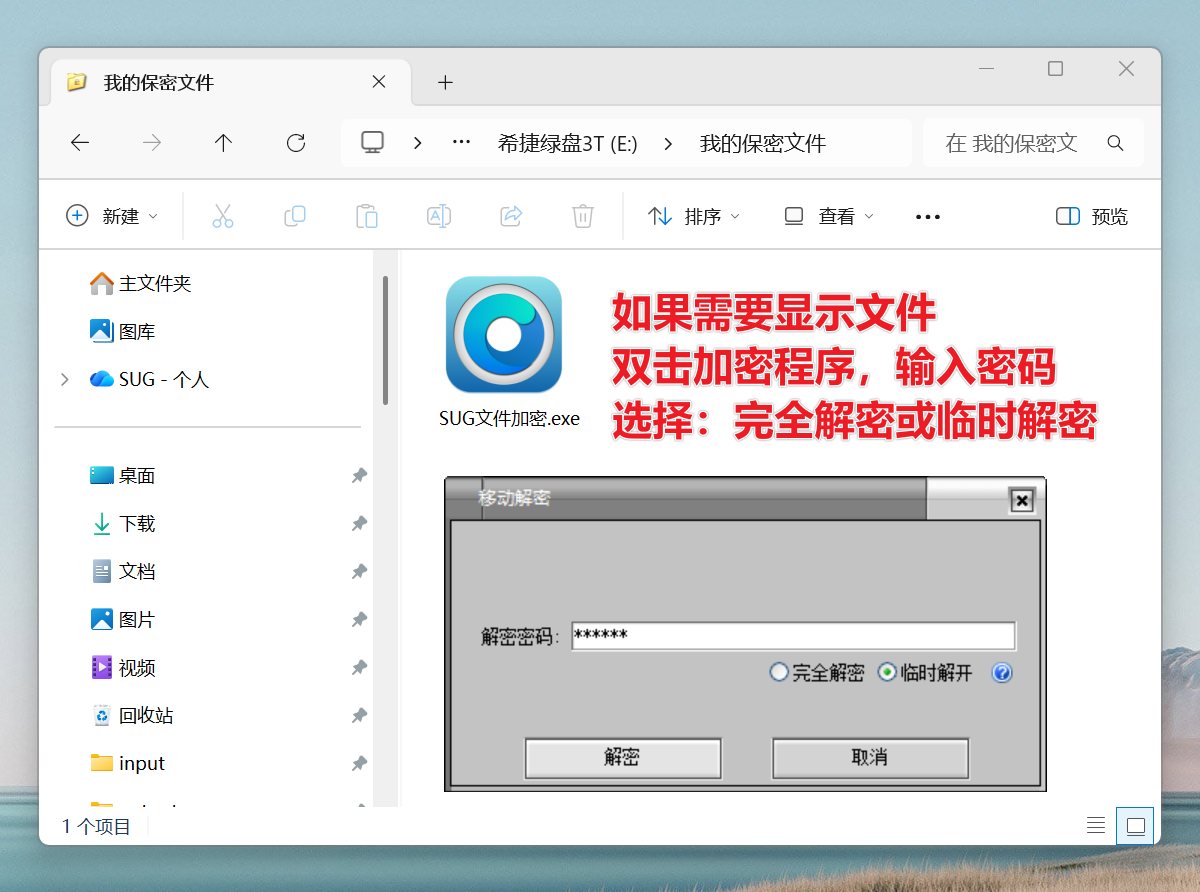The height and width of the screenshot is (892, 1200).
Task: Expand the SUG - 个人 tree node
Action: pyautogui.click(x=65, y=379)
